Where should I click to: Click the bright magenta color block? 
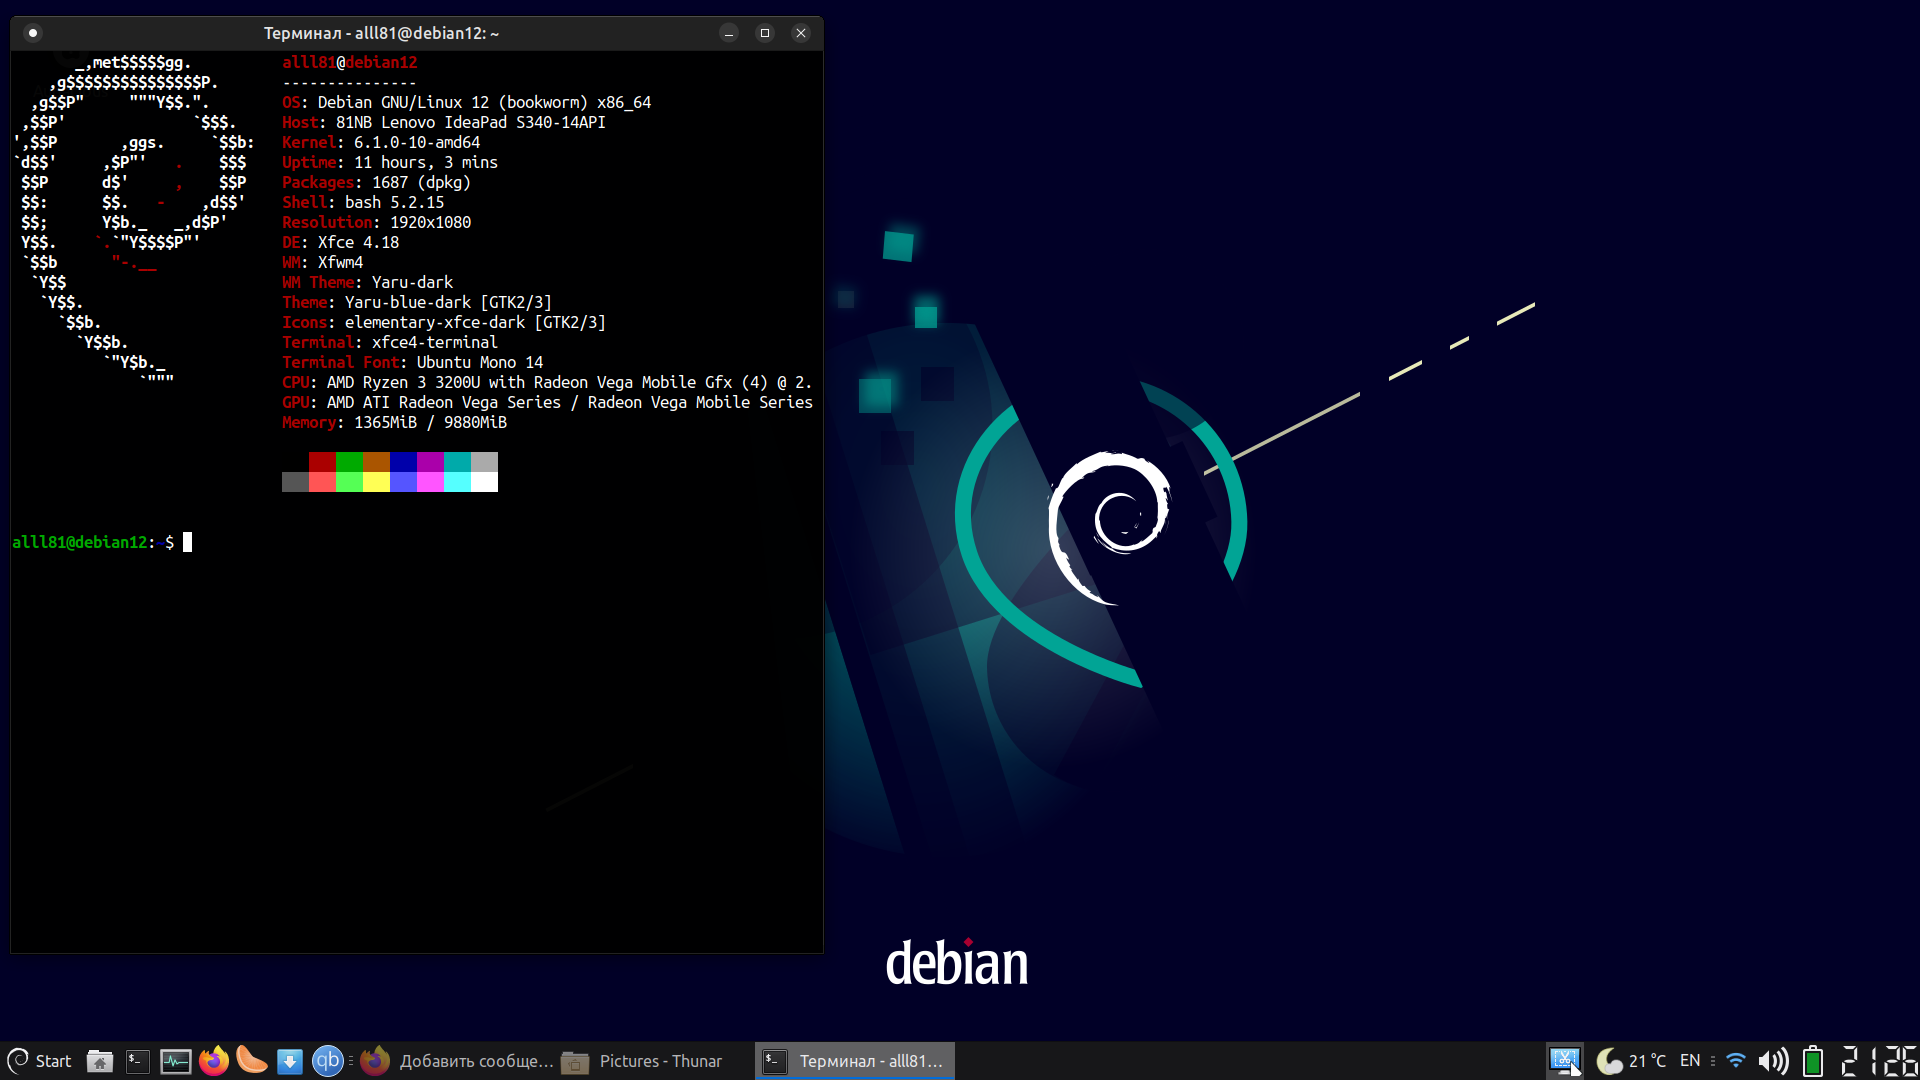coord(430,482)
